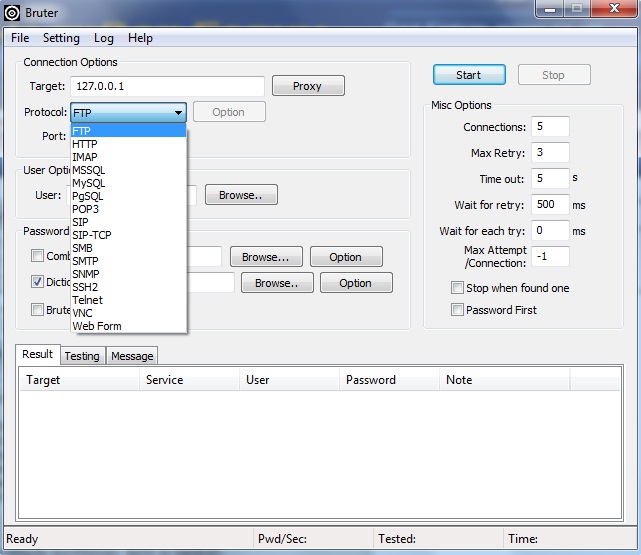Viewport: 641px width, 555px height.
Task: Click the Target address input field
Action: coord(167,86)
